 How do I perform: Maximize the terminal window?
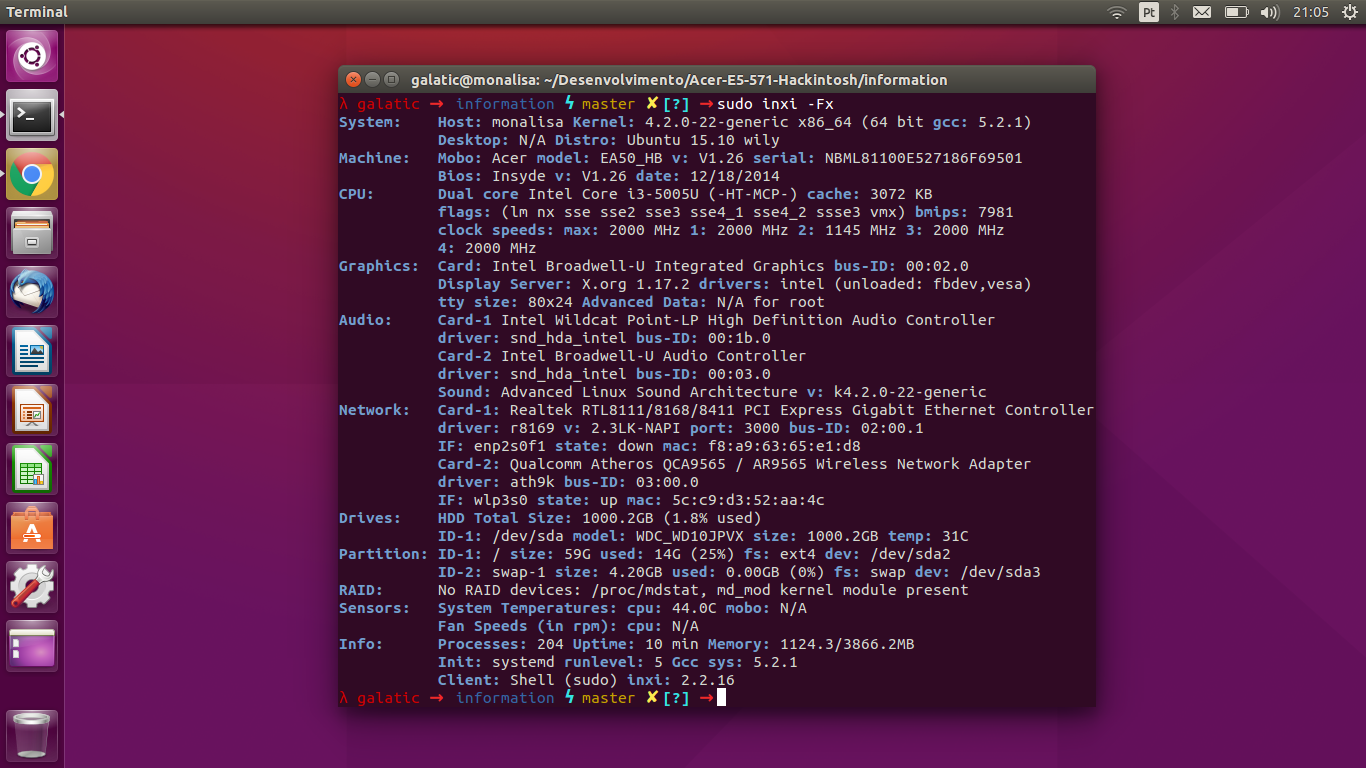391,80
